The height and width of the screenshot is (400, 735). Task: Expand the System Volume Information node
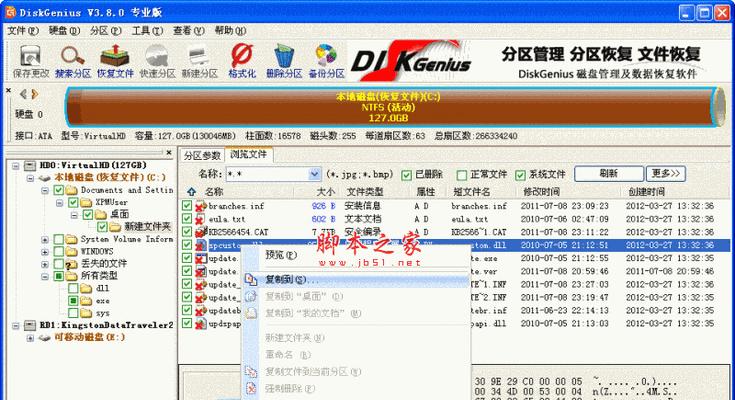(45, 240)
